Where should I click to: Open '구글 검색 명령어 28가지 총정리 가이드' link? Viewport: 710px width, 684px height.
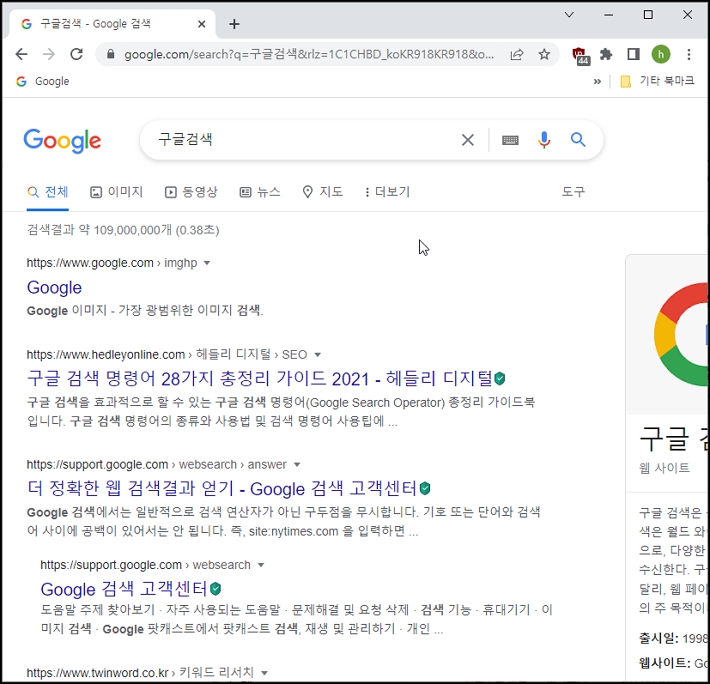pyautogui.click(x=259, y=378)
